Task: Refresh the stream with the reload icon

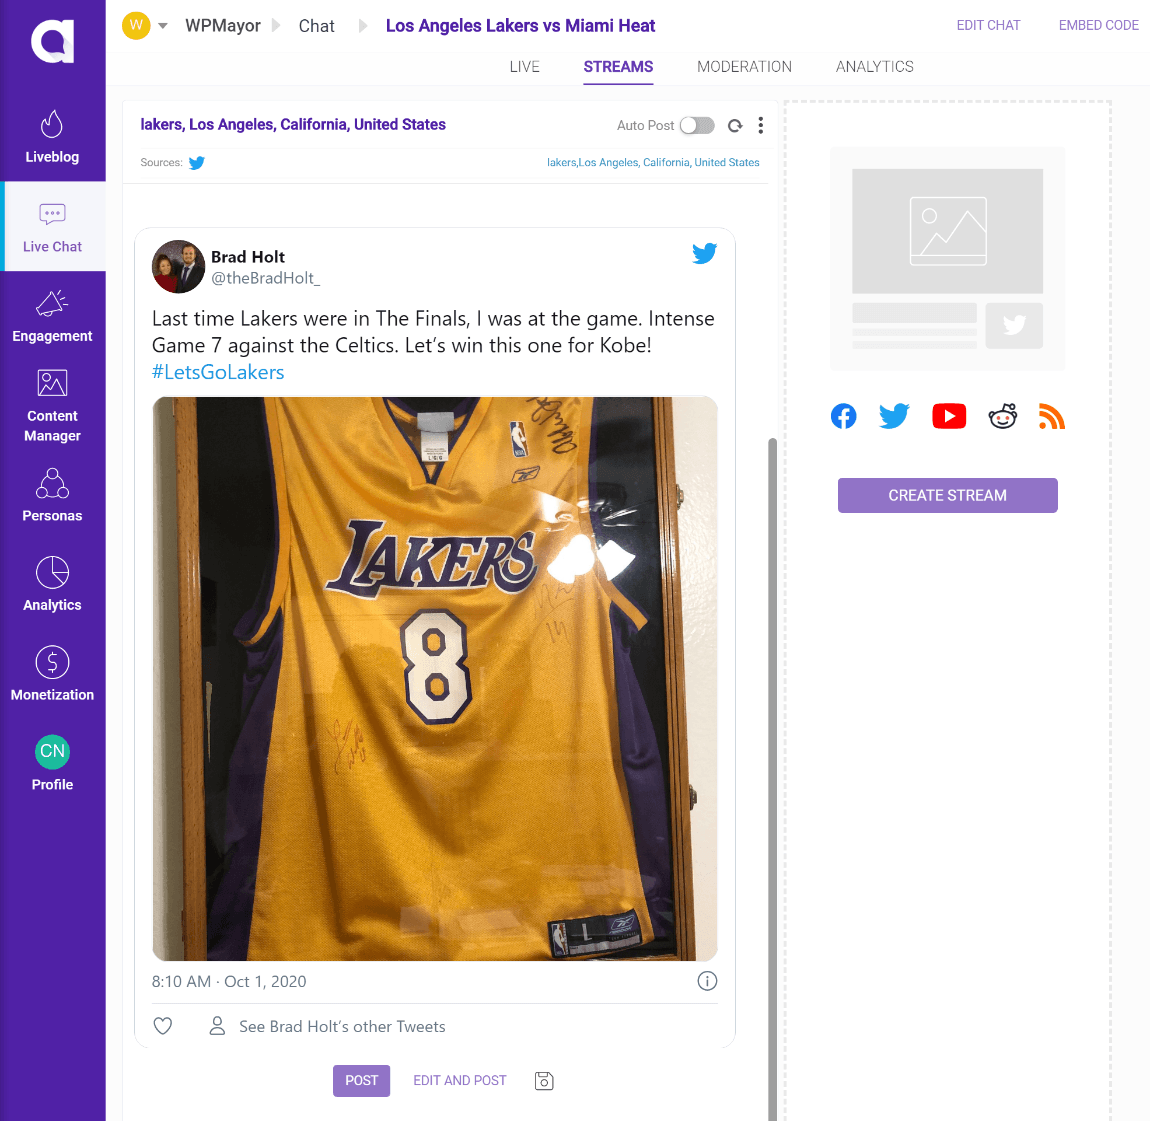Action: coord(735,125)
